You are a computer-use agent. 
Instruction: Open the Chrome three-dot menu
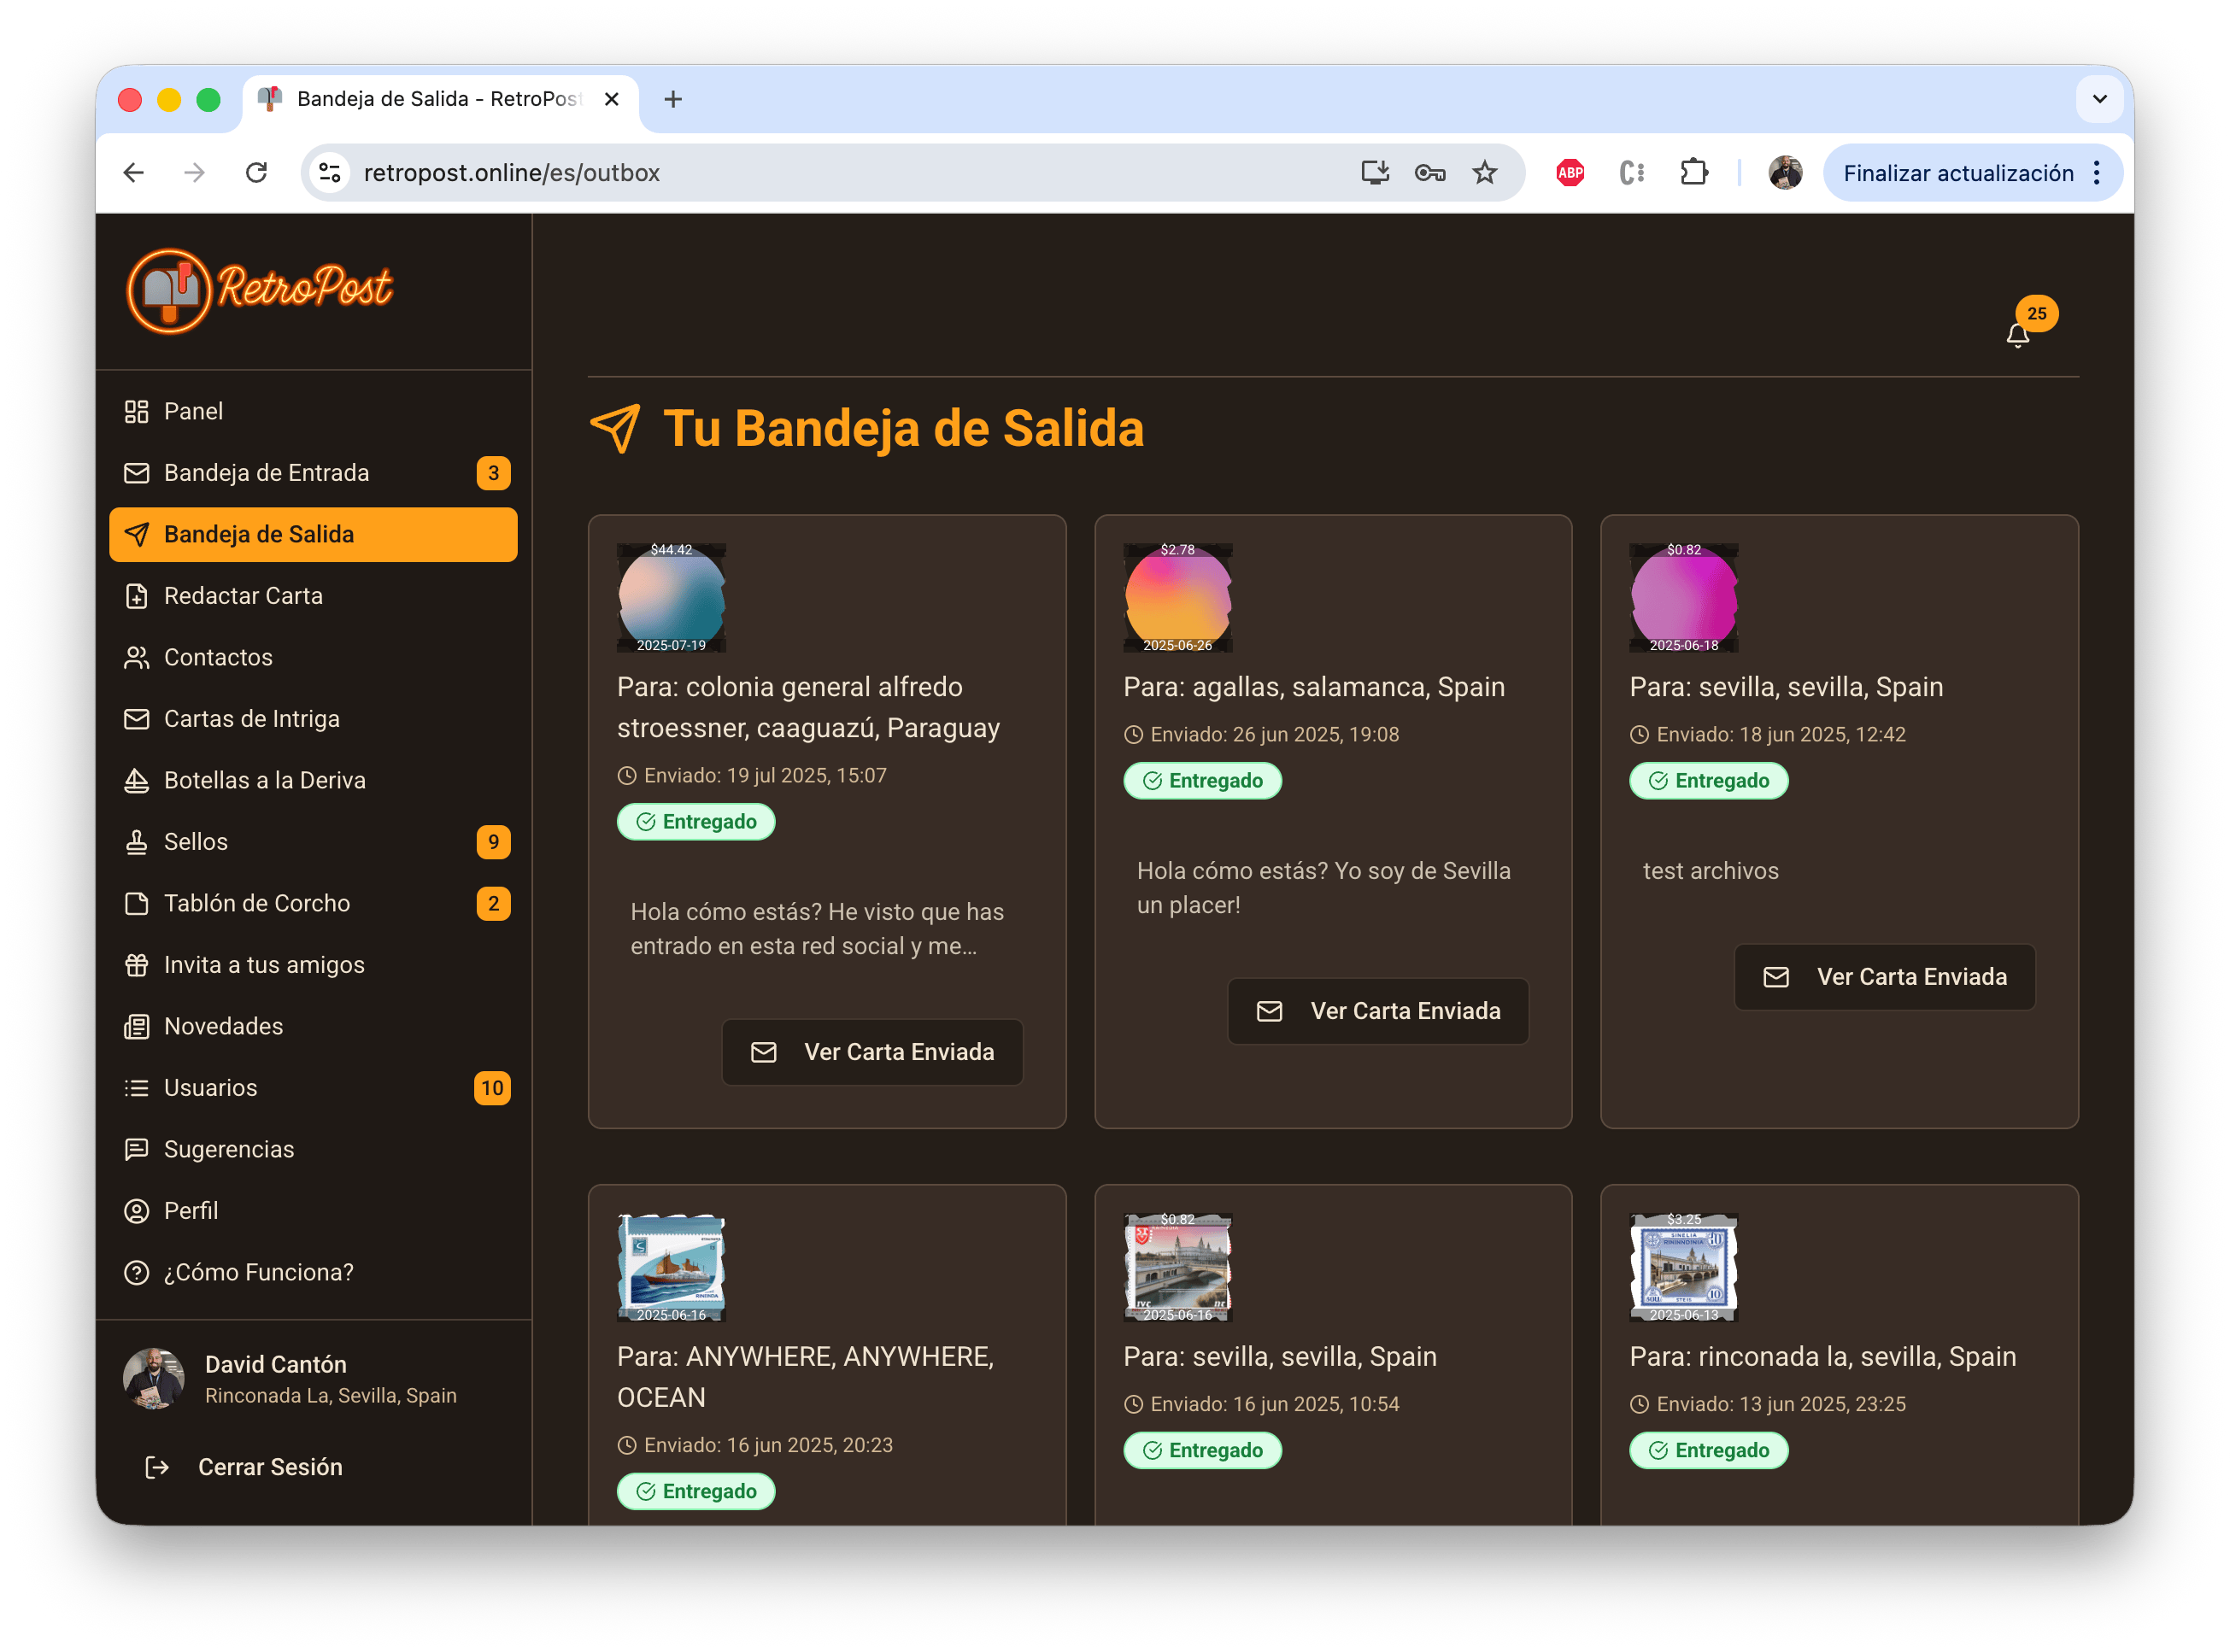(x=2097, y=173)
